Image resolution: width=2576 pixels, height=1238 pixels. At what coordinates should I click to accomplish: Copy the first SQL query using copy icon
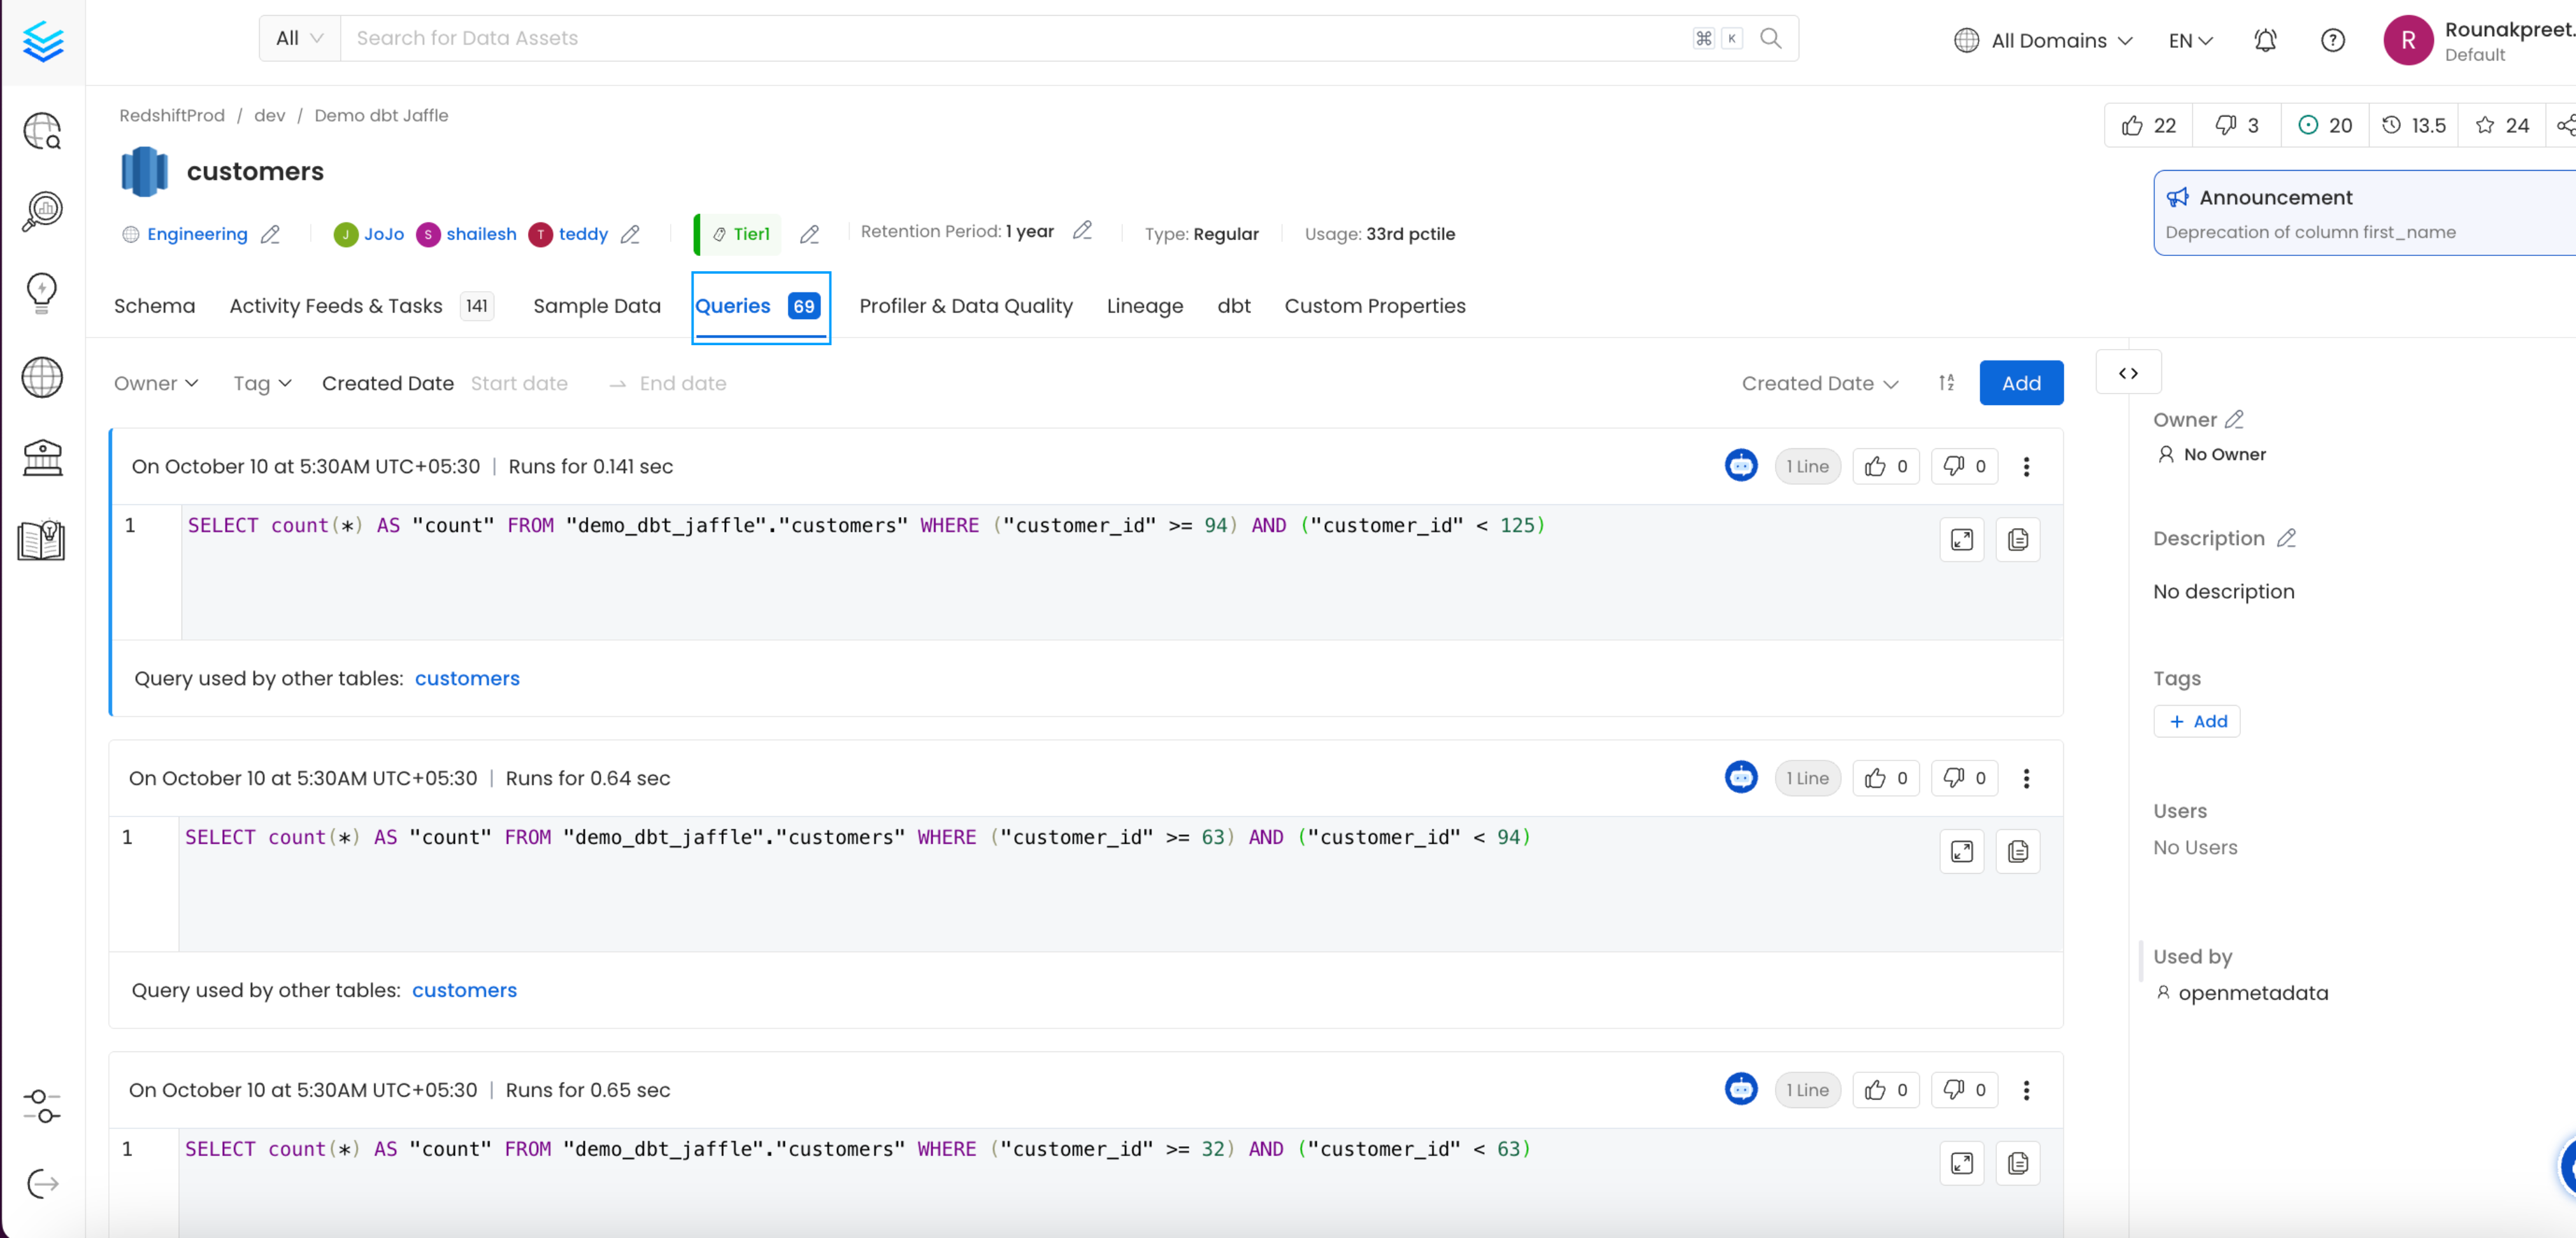[x=2017, y=539]
